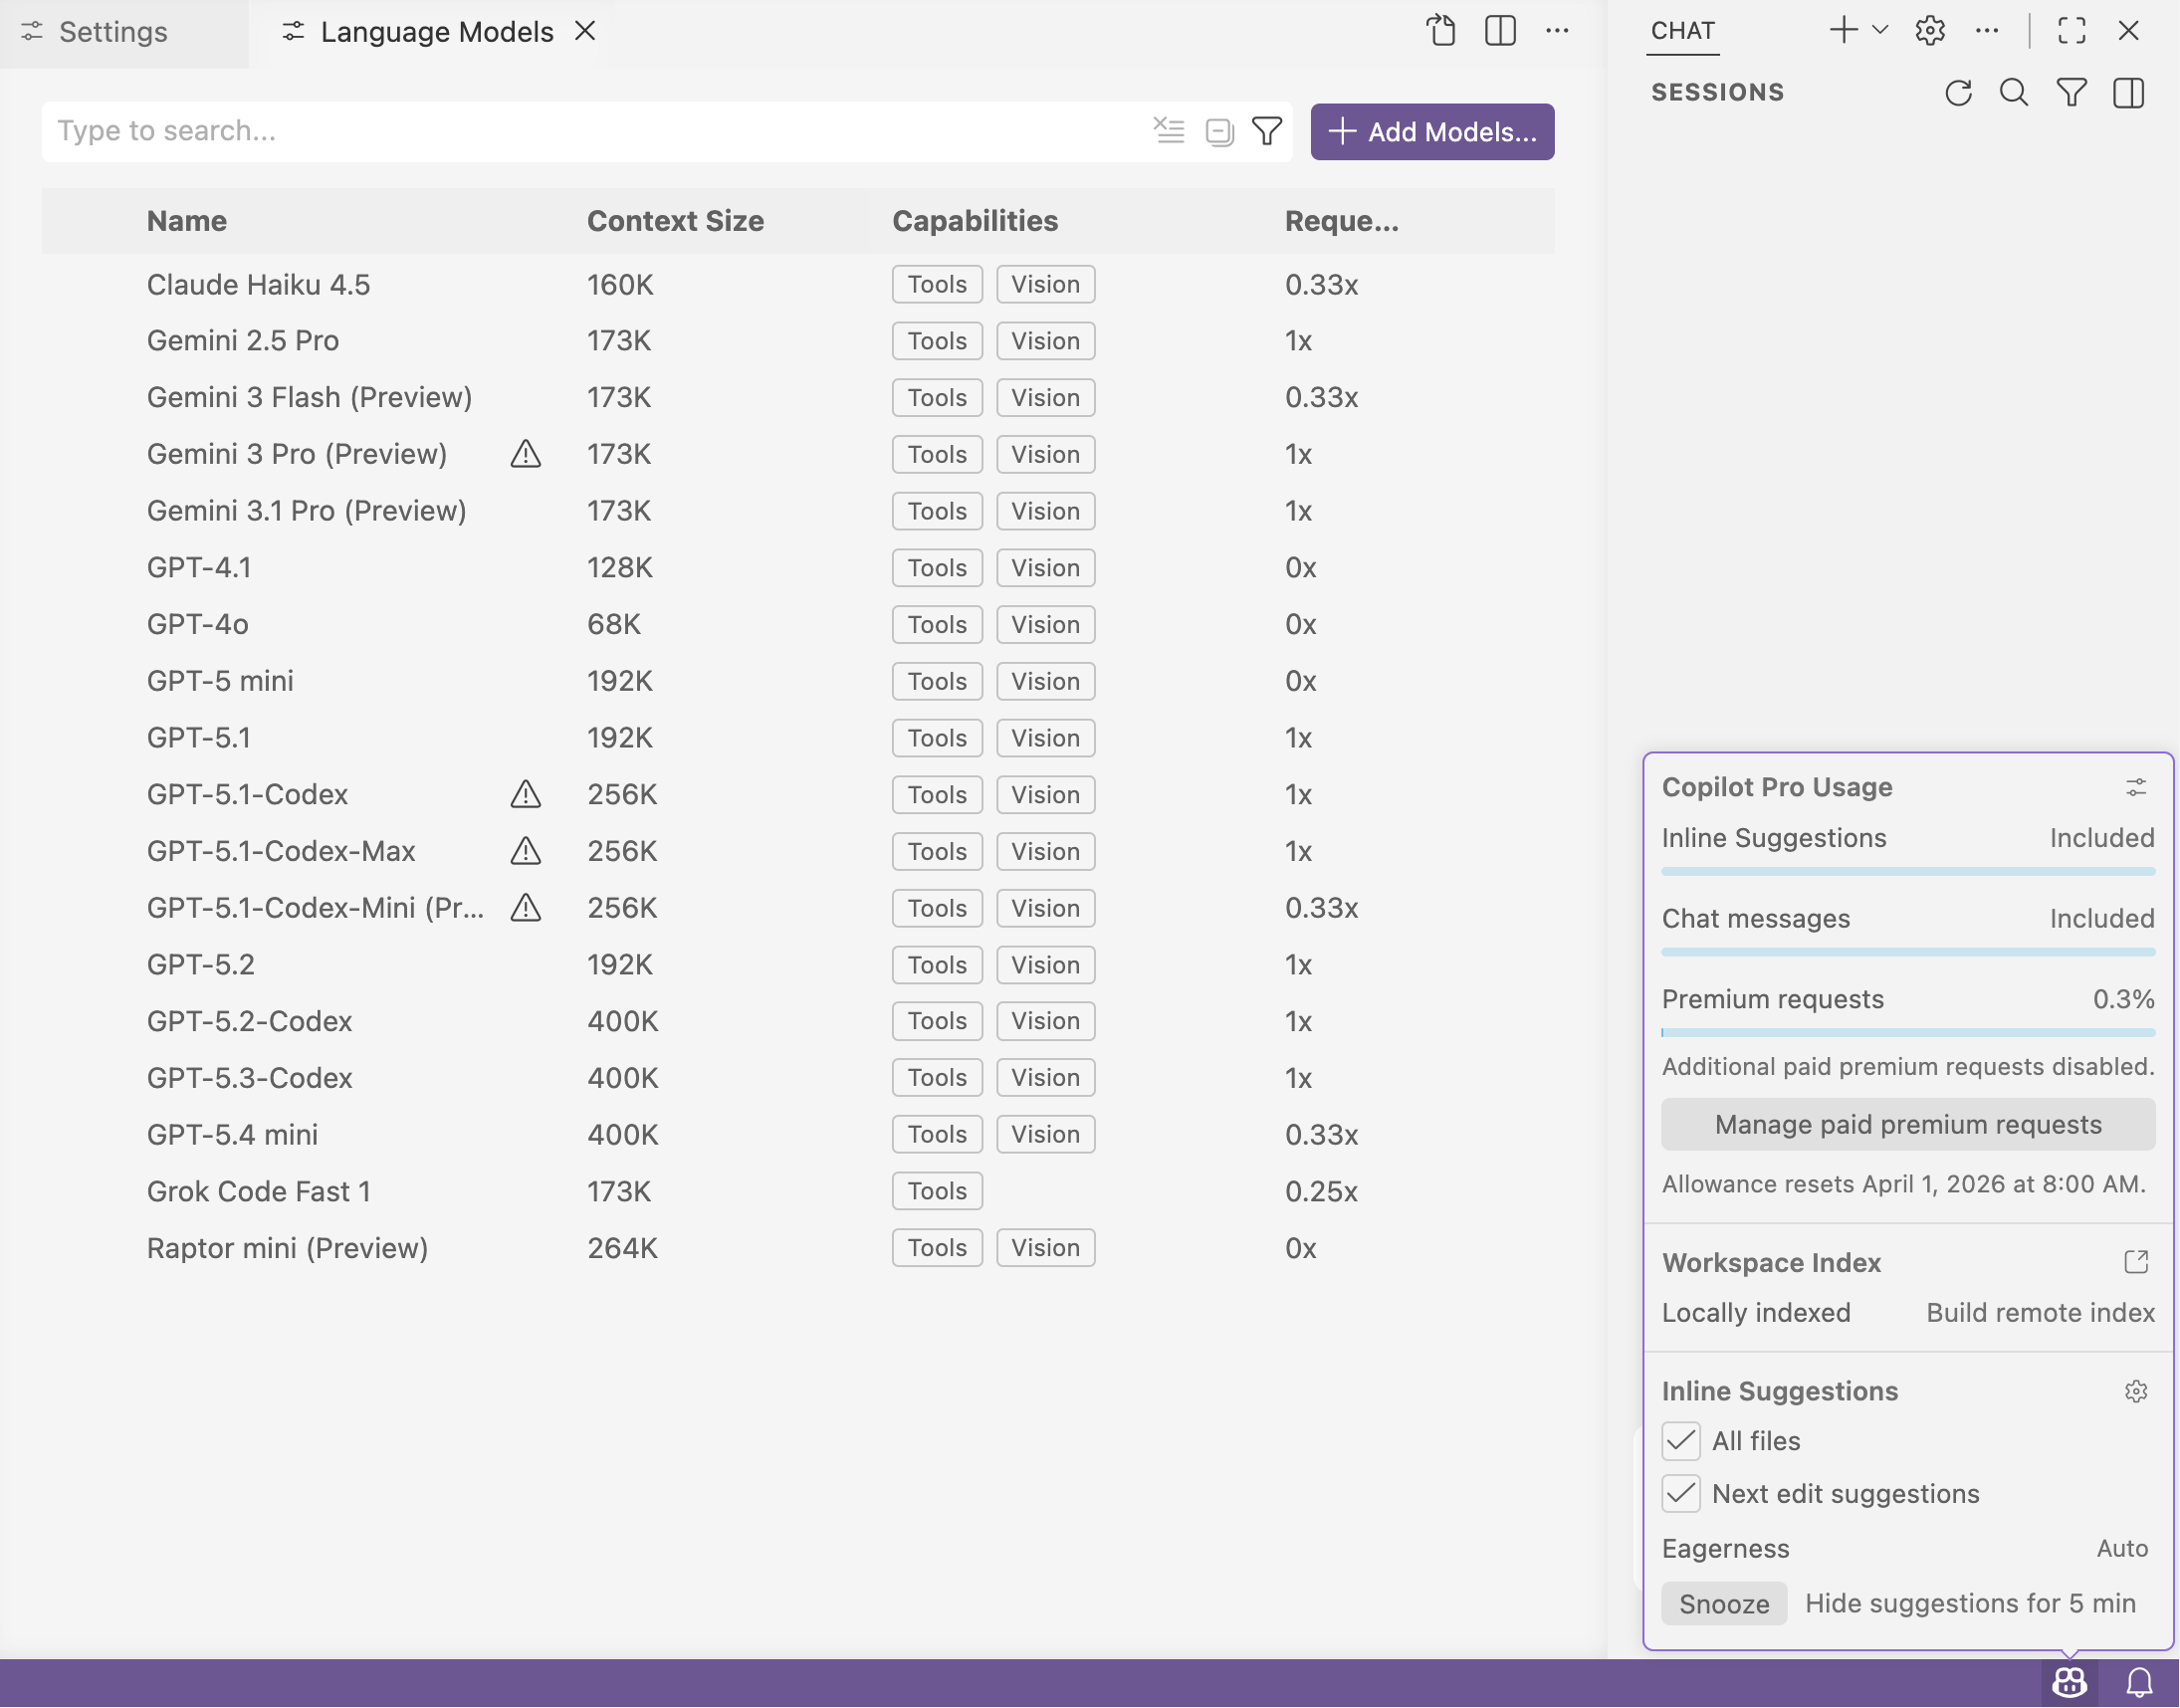Sort by the Name column header
The height and width of the screenshot is (1708, 2180).
coord(186,221)
